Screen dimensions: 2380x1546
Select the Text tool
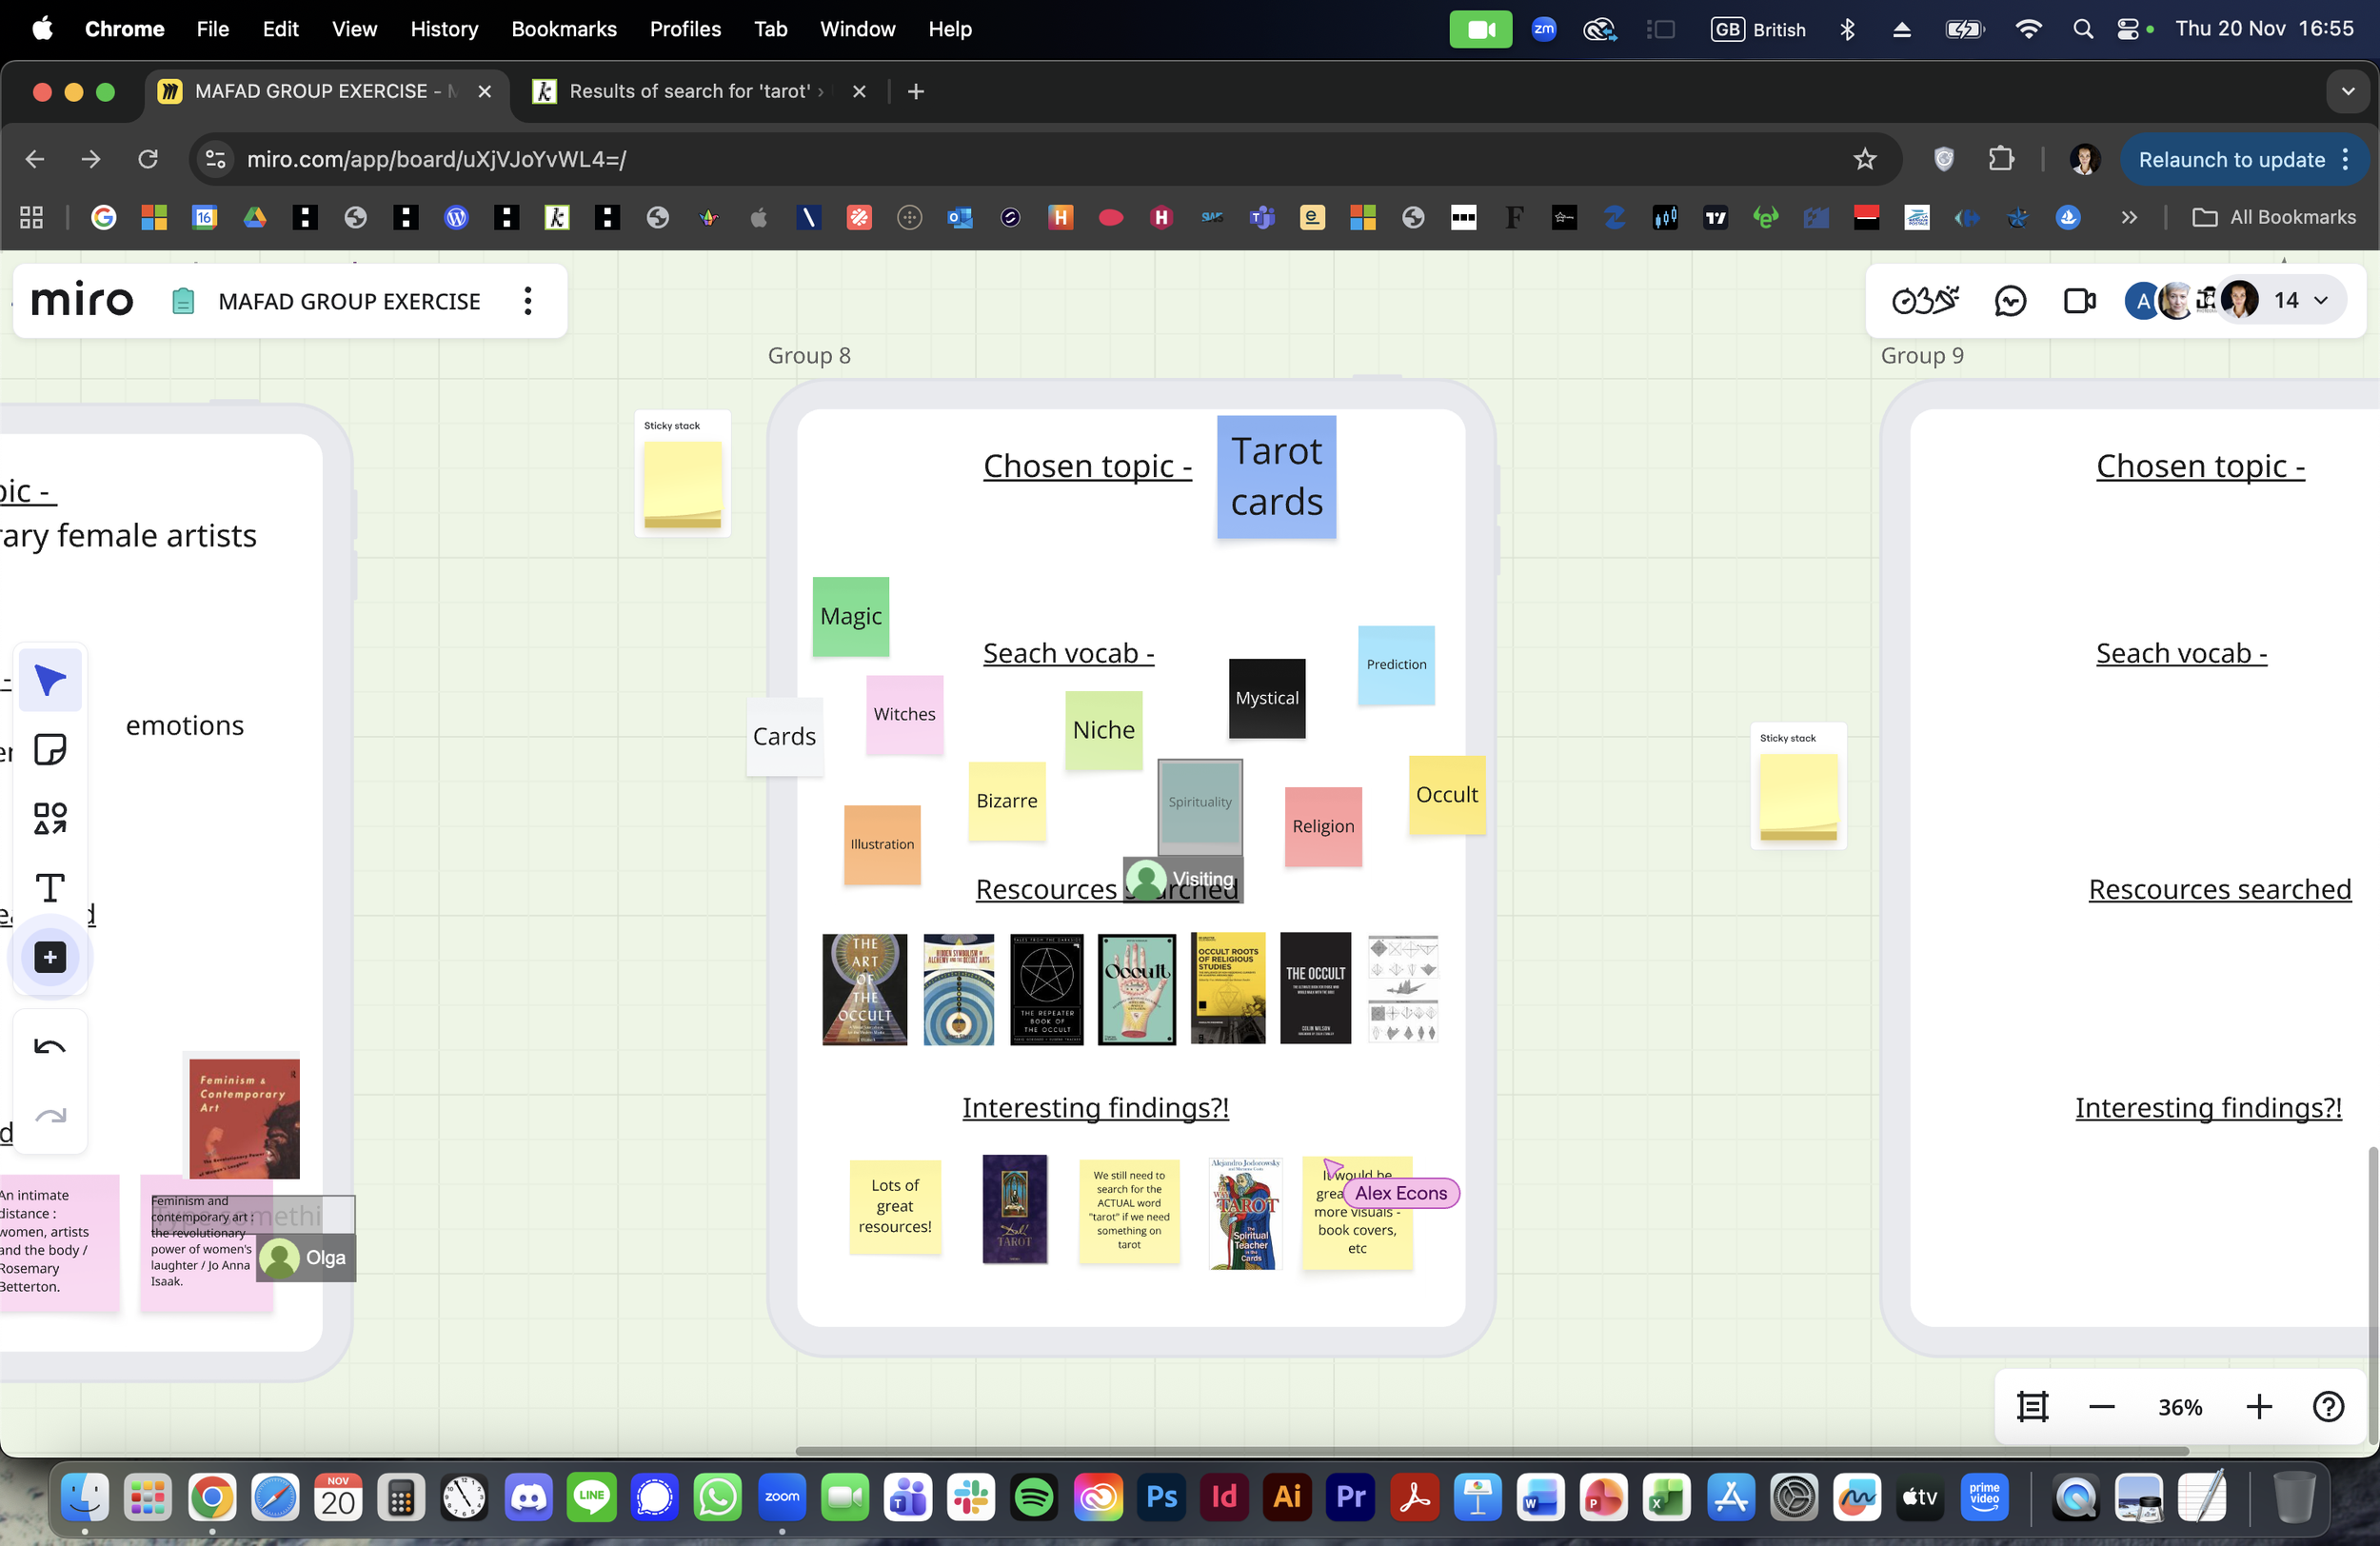click(50, 888)
